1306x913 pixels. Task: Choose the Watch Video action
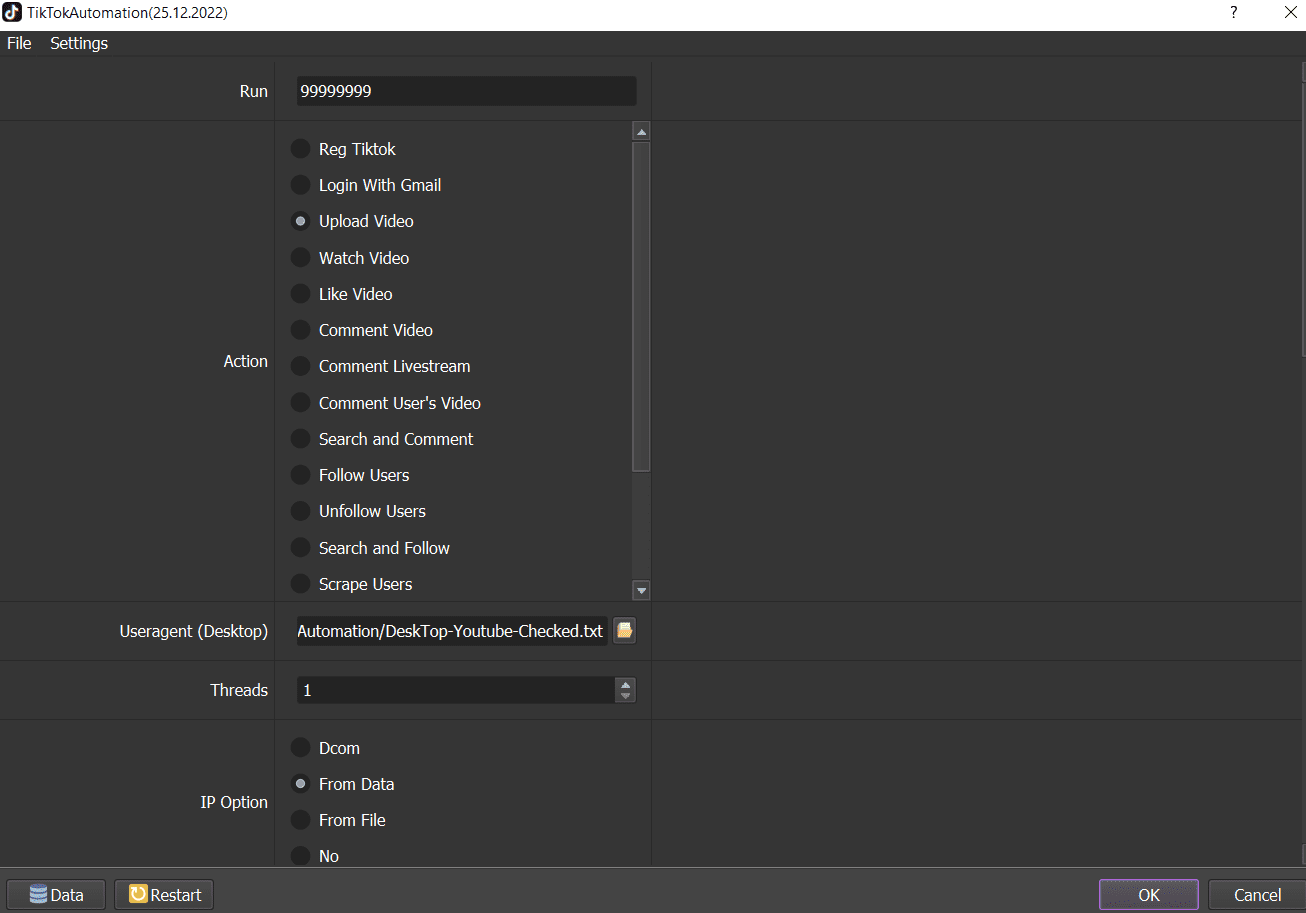click(350, 258)
